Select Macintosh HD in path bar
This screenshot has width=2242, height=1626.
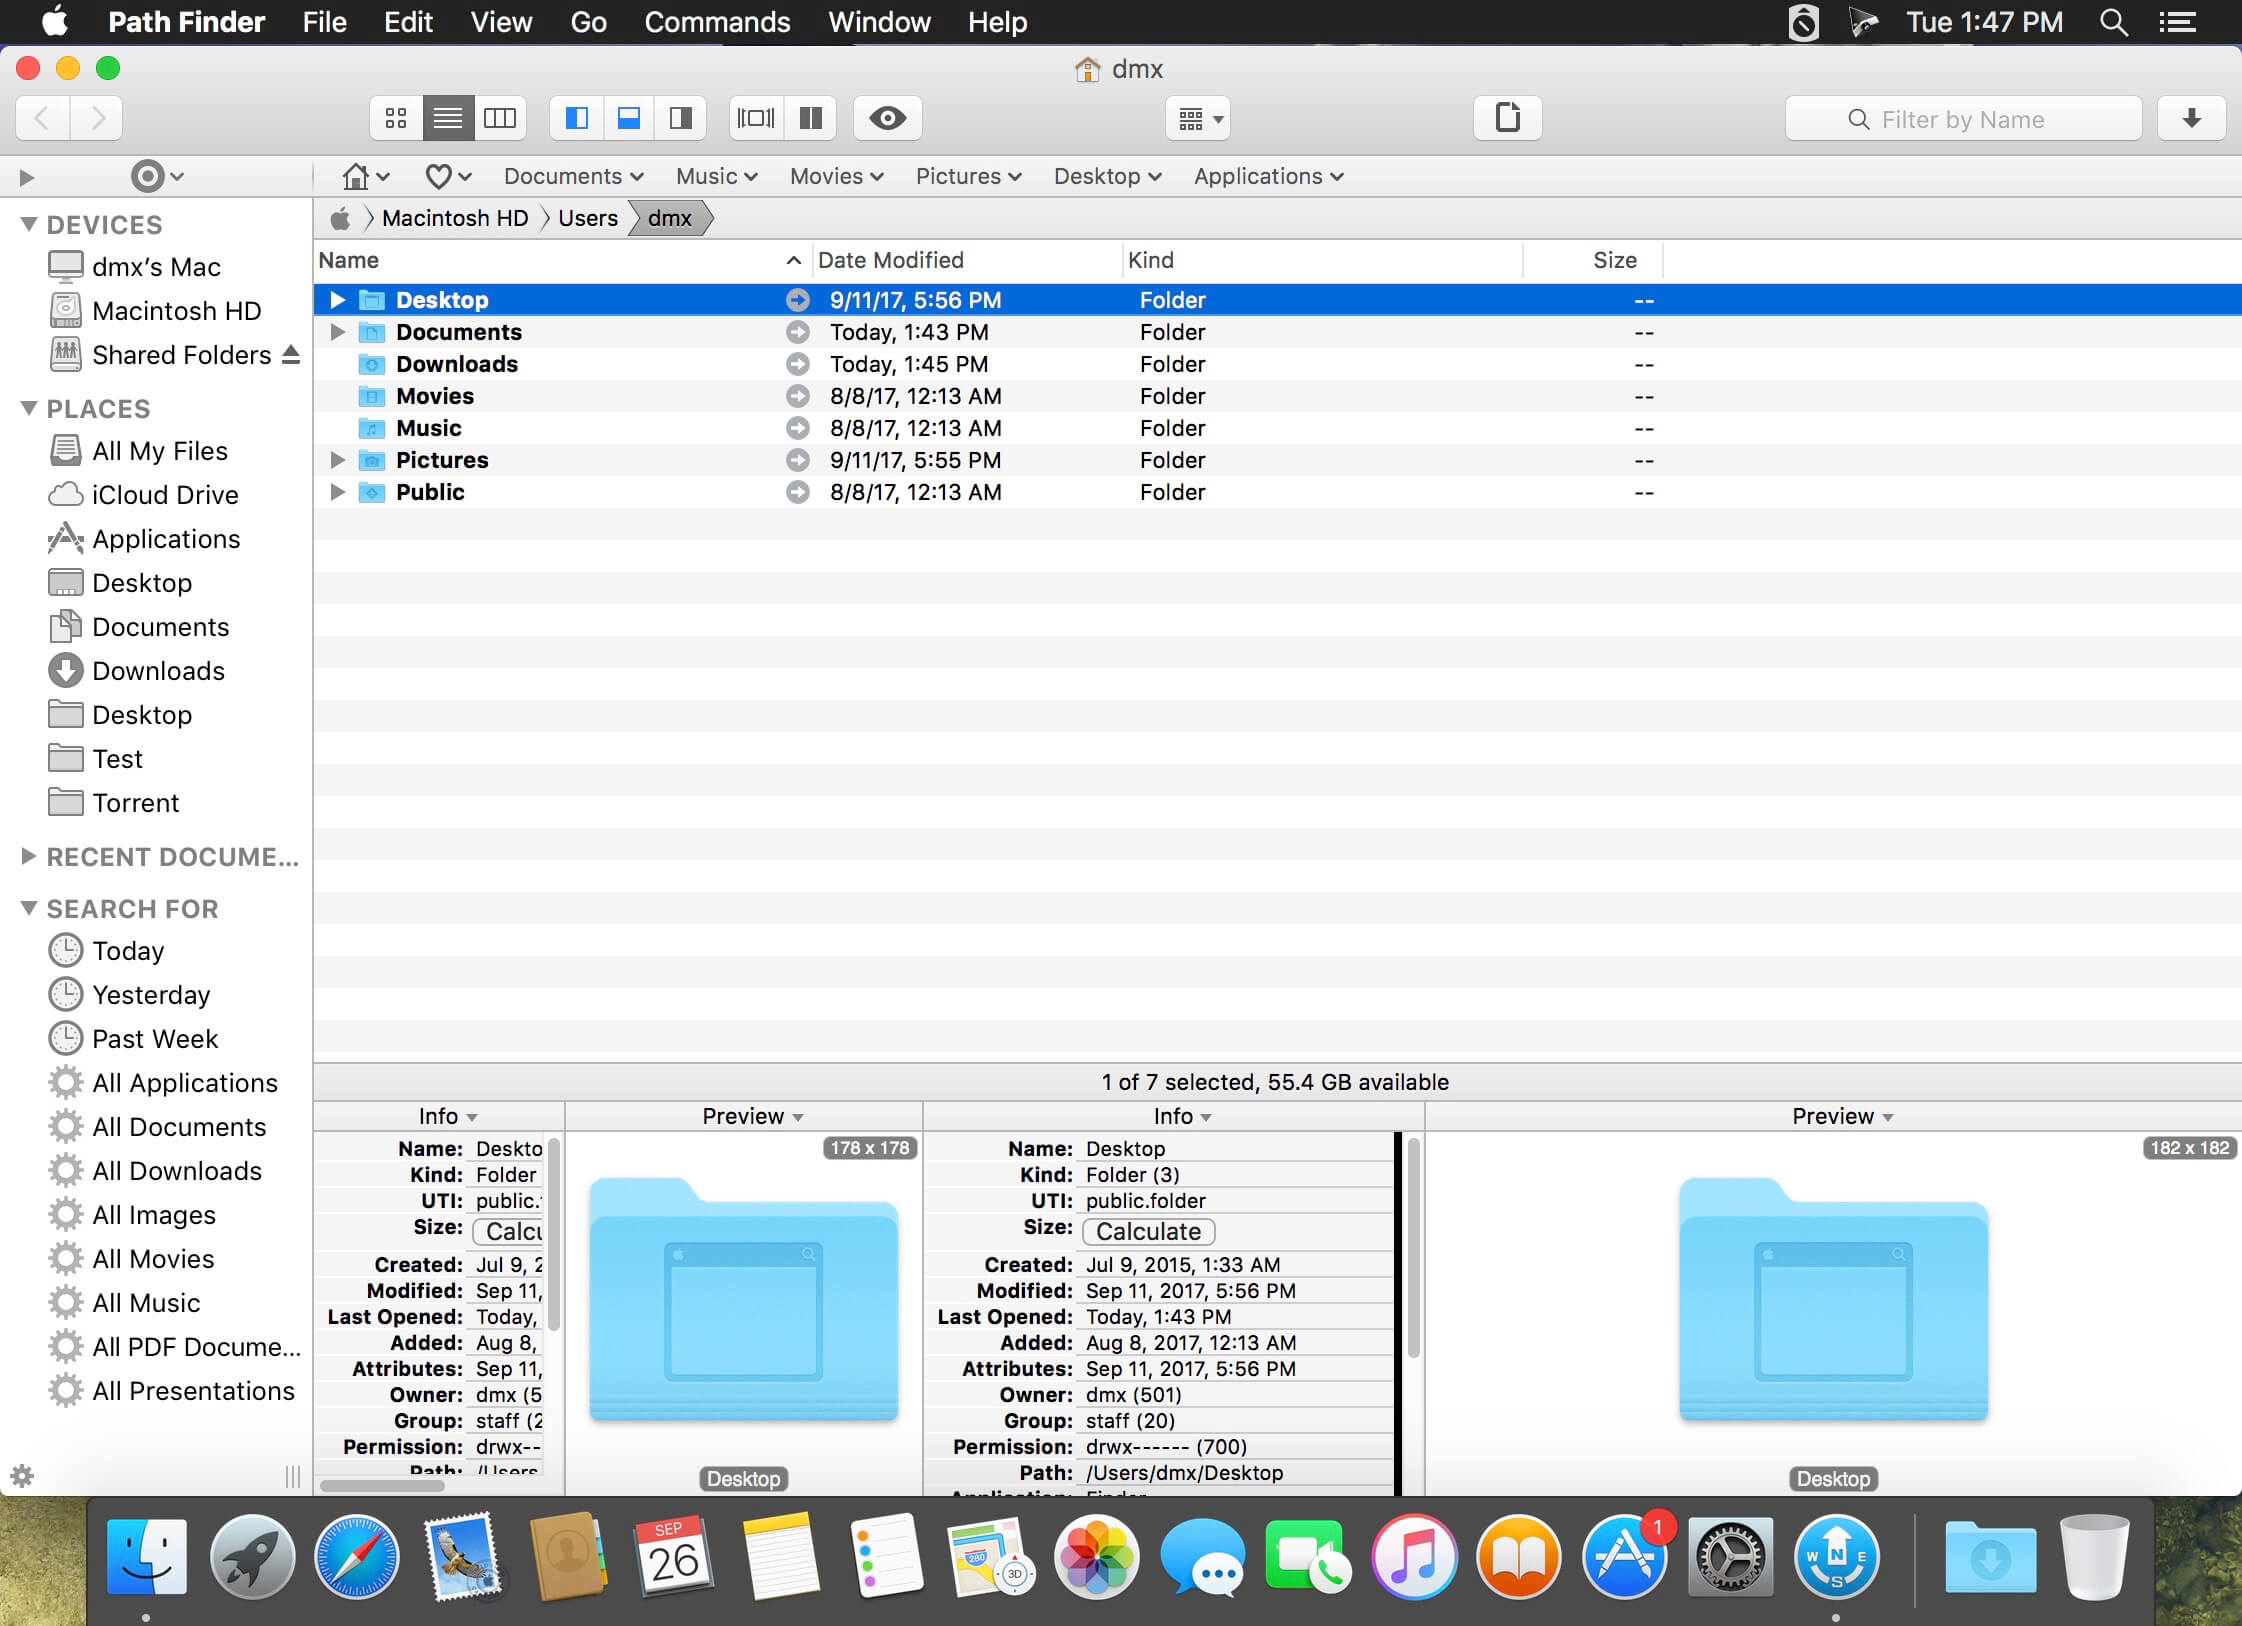[x=455, y=218]
